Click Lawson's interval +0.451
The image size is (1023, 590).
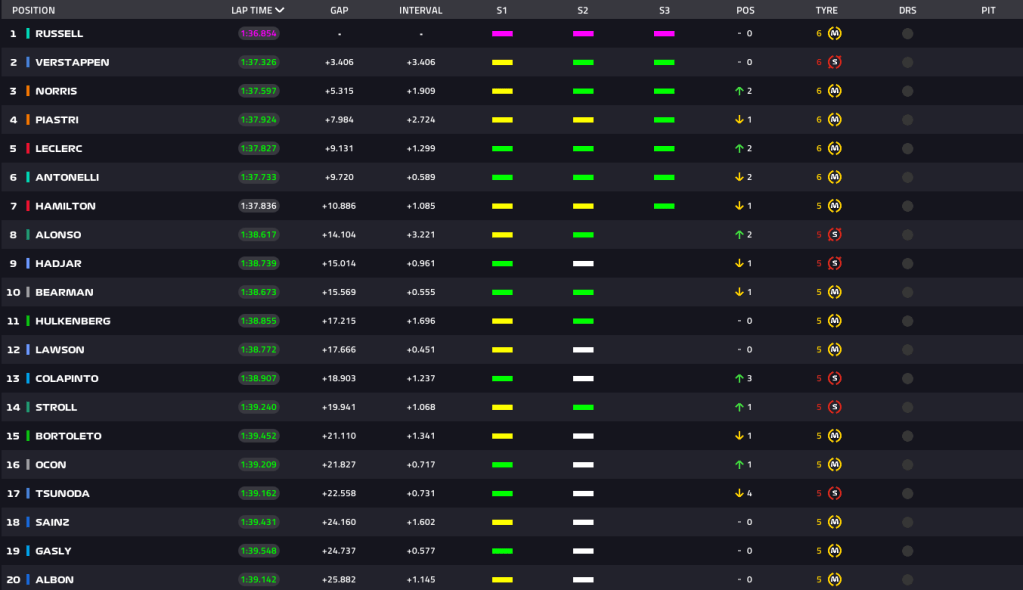point(421,349)
